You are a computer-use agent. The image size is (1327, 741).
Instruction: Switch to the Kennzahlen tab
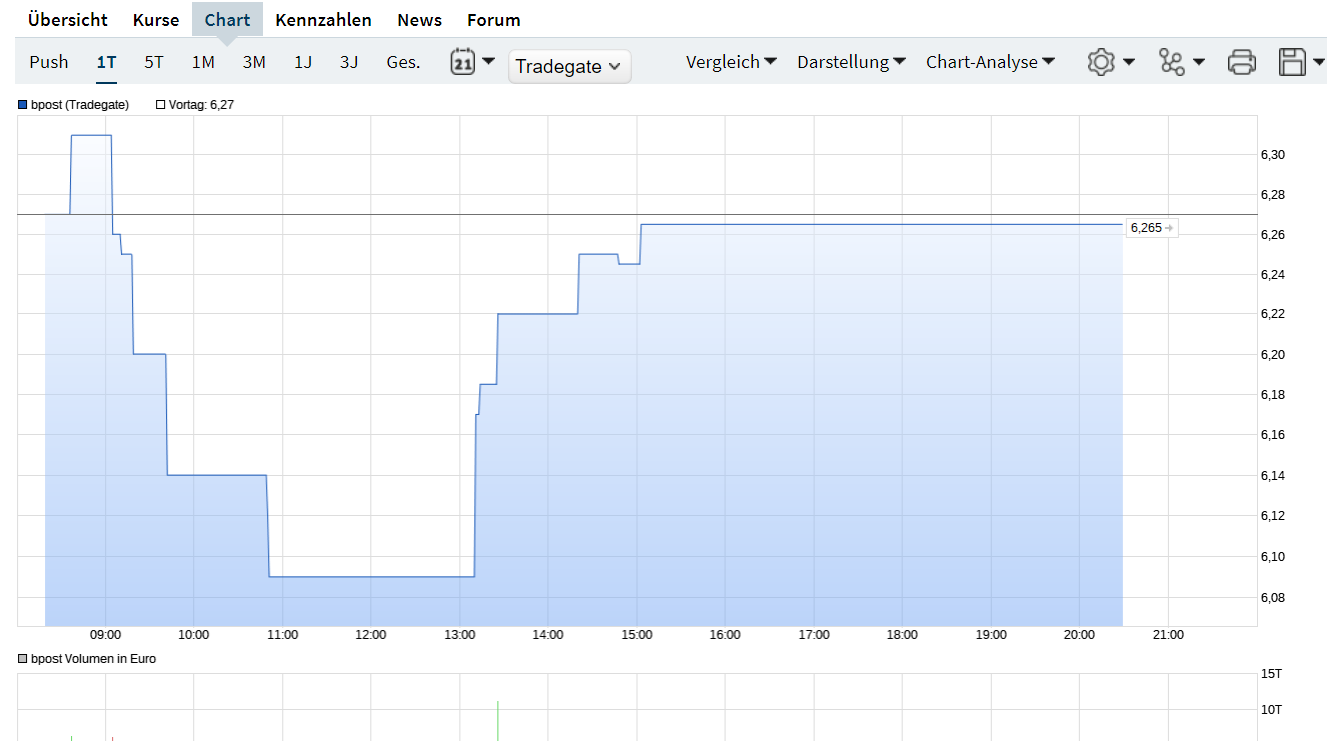coord(323,20)
